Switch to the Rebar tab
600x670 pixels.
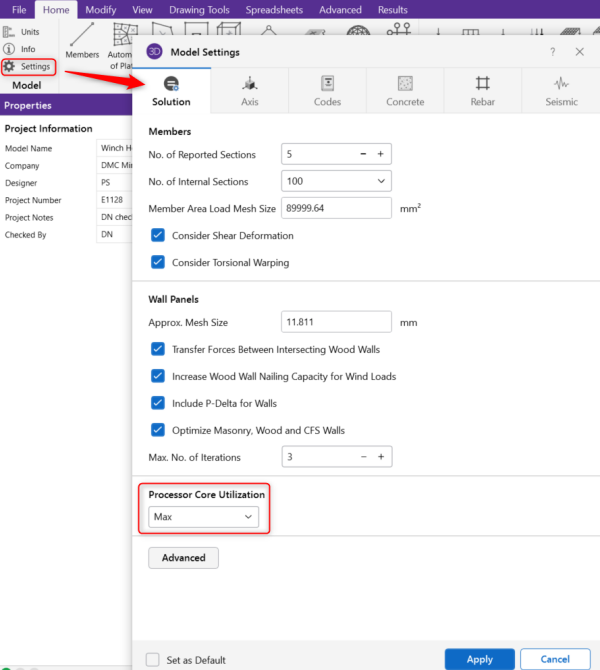tap(483, 91)
